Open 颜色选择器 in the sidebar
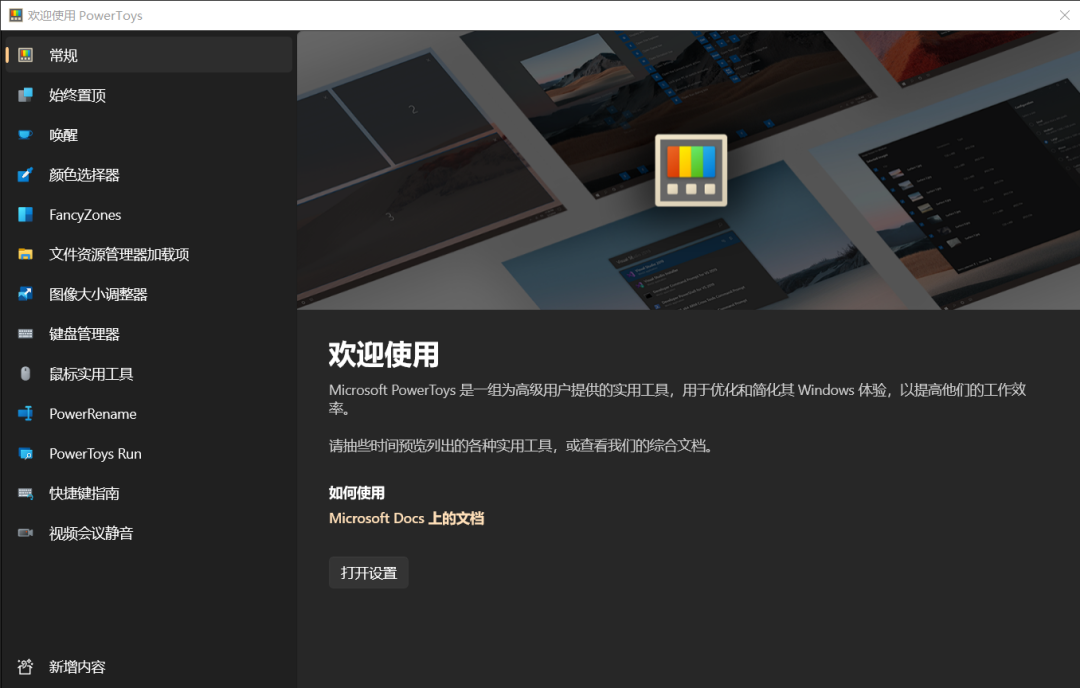The height and width of the screenshot is (688, 1080). pos(149,175)
